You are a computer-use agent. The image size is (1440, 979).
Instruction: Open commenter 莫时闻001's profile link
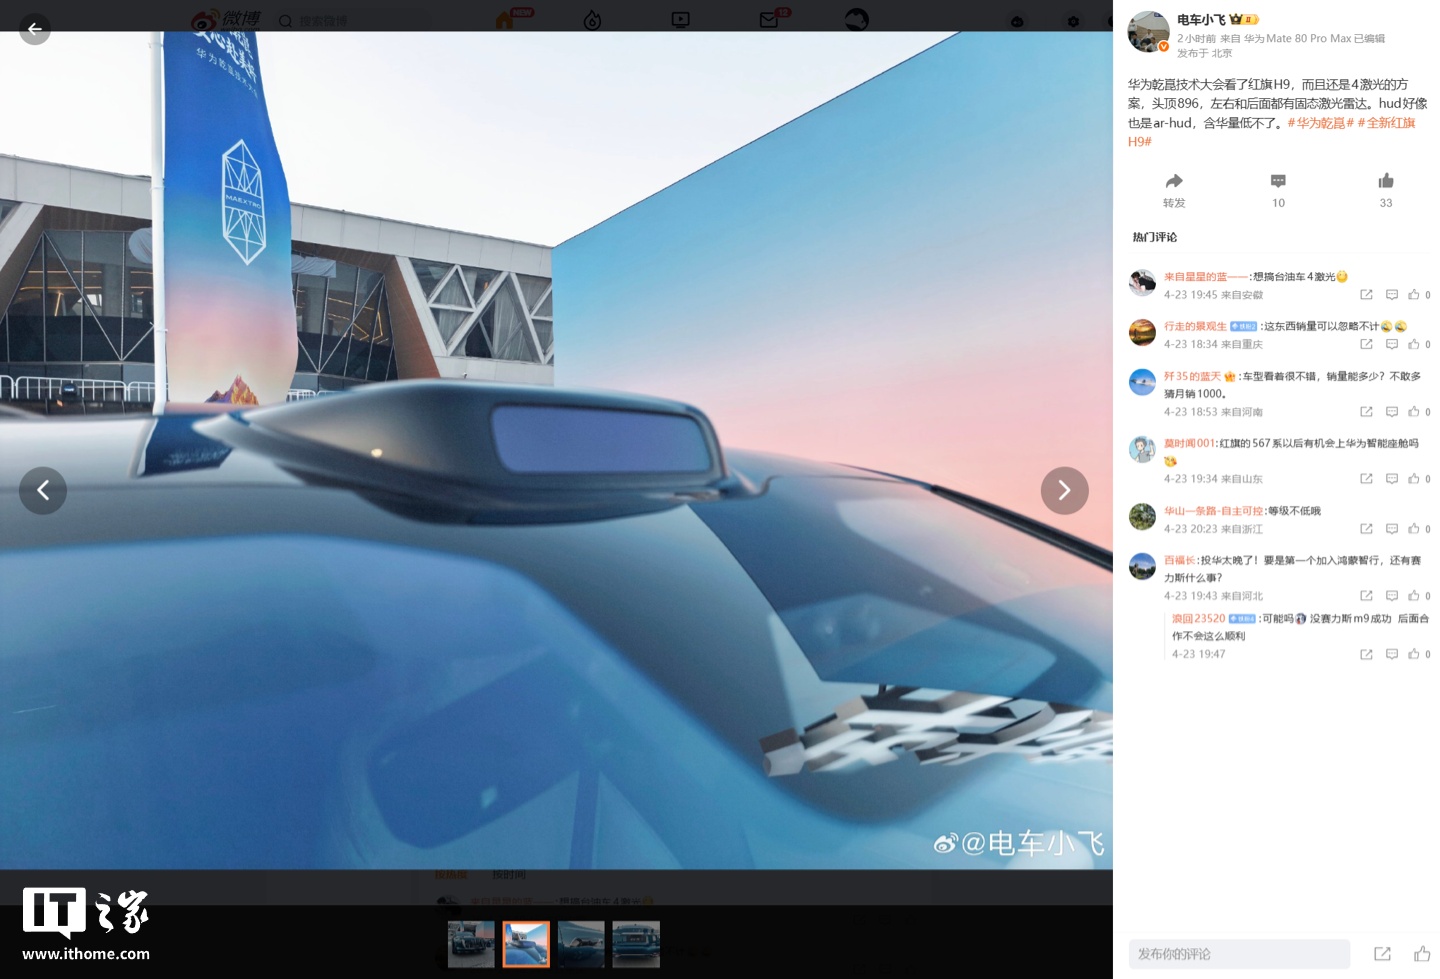(x=1189, y=443)
